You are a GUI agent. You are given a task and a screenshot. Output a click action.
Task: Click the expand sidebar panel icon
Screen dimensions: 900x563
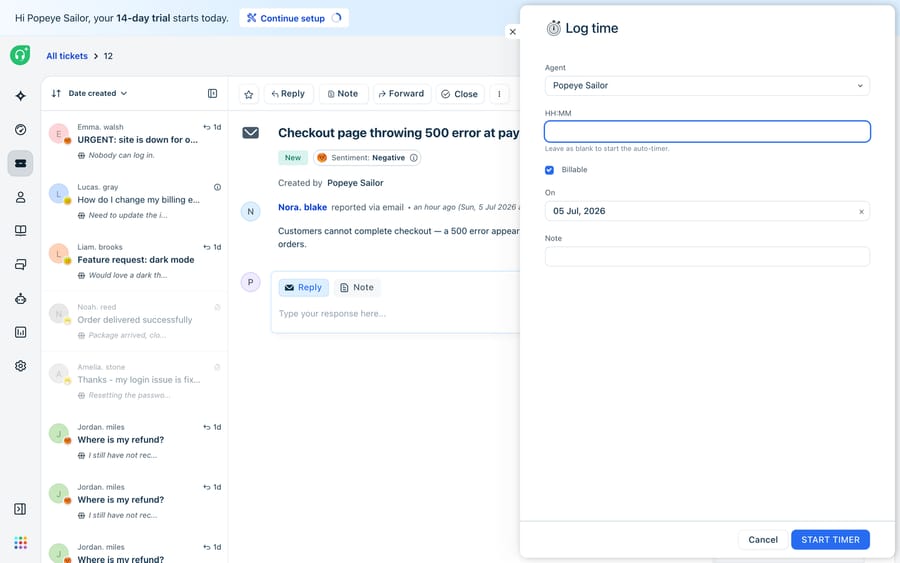(20, 509)
